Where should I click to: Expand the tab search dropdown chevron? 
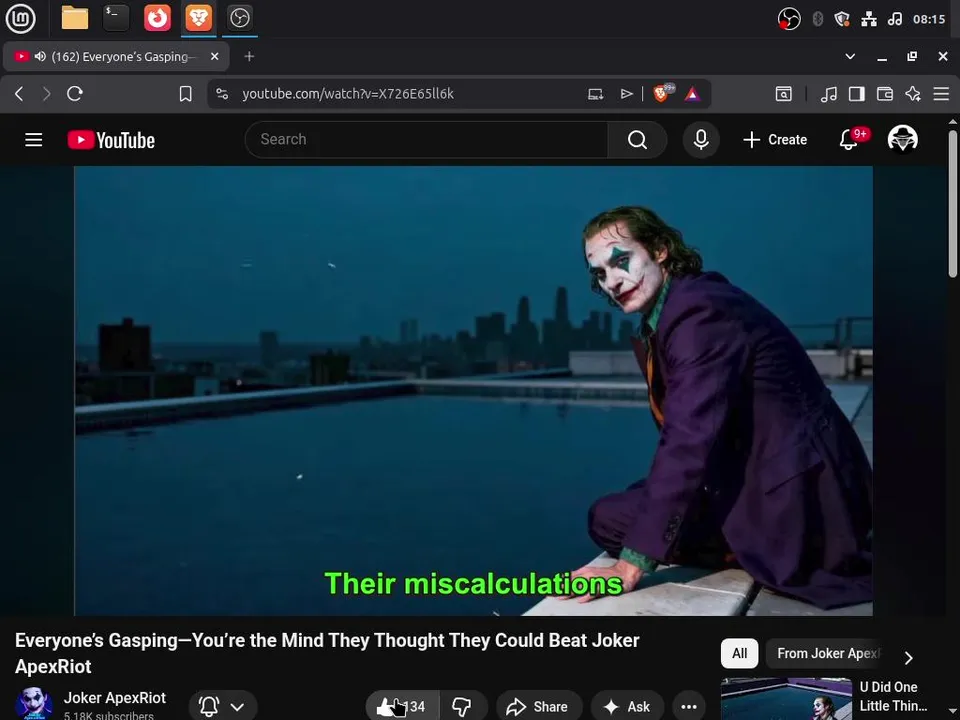coord(850,56)
